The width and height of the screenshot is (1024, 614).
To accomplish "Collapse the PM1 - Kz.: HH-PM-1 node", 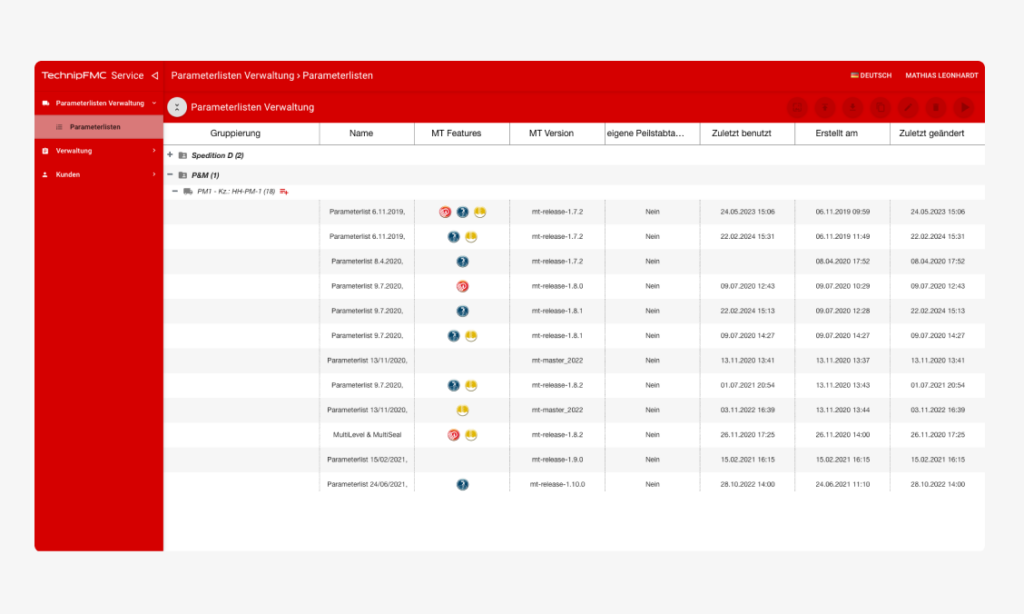I will (x=174, y=191).
